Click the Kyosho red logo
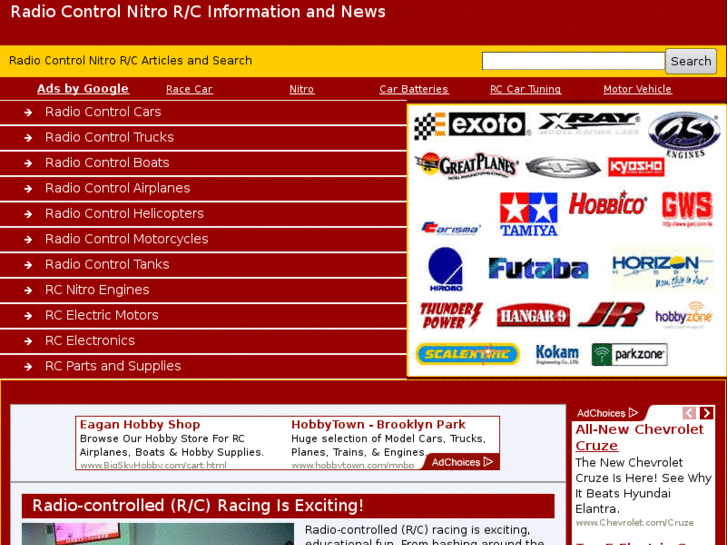Screen dimensions: 727x545 tap(636, 167)
